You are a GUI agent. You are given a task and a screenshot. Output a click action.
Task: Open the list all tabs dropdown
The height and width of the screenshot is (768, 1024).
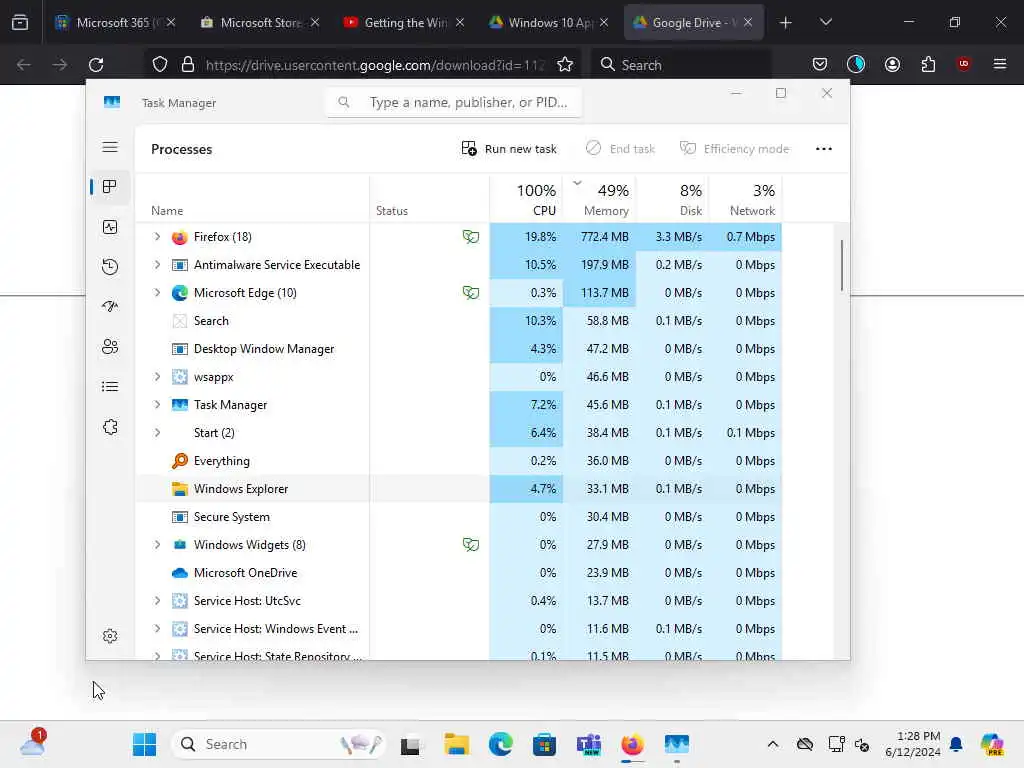pyautogui.click(x=825, y=22)
